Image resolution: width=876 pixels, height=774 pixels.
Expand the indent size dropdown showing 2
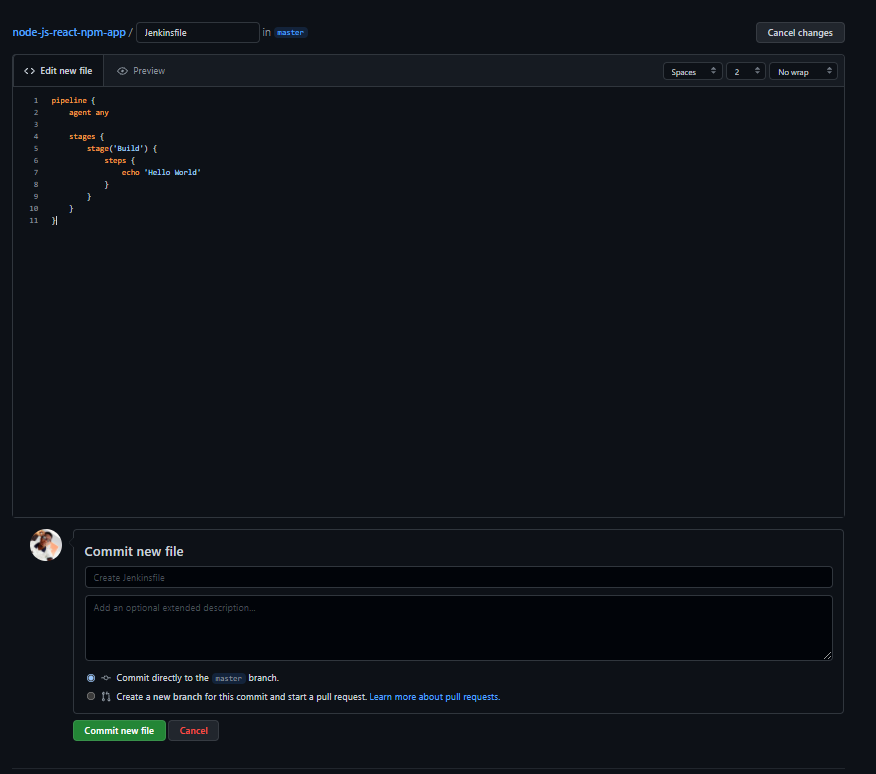[745, 72]
